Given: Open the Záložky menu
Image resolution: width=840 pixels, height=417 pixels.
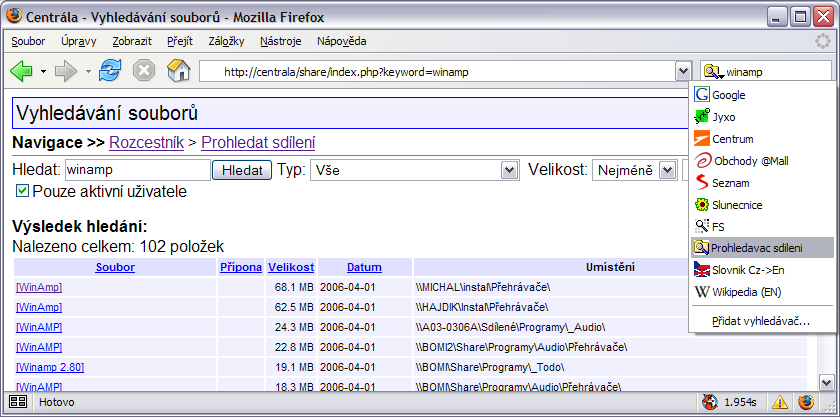Looking at the screenshot, I should 226,41.
